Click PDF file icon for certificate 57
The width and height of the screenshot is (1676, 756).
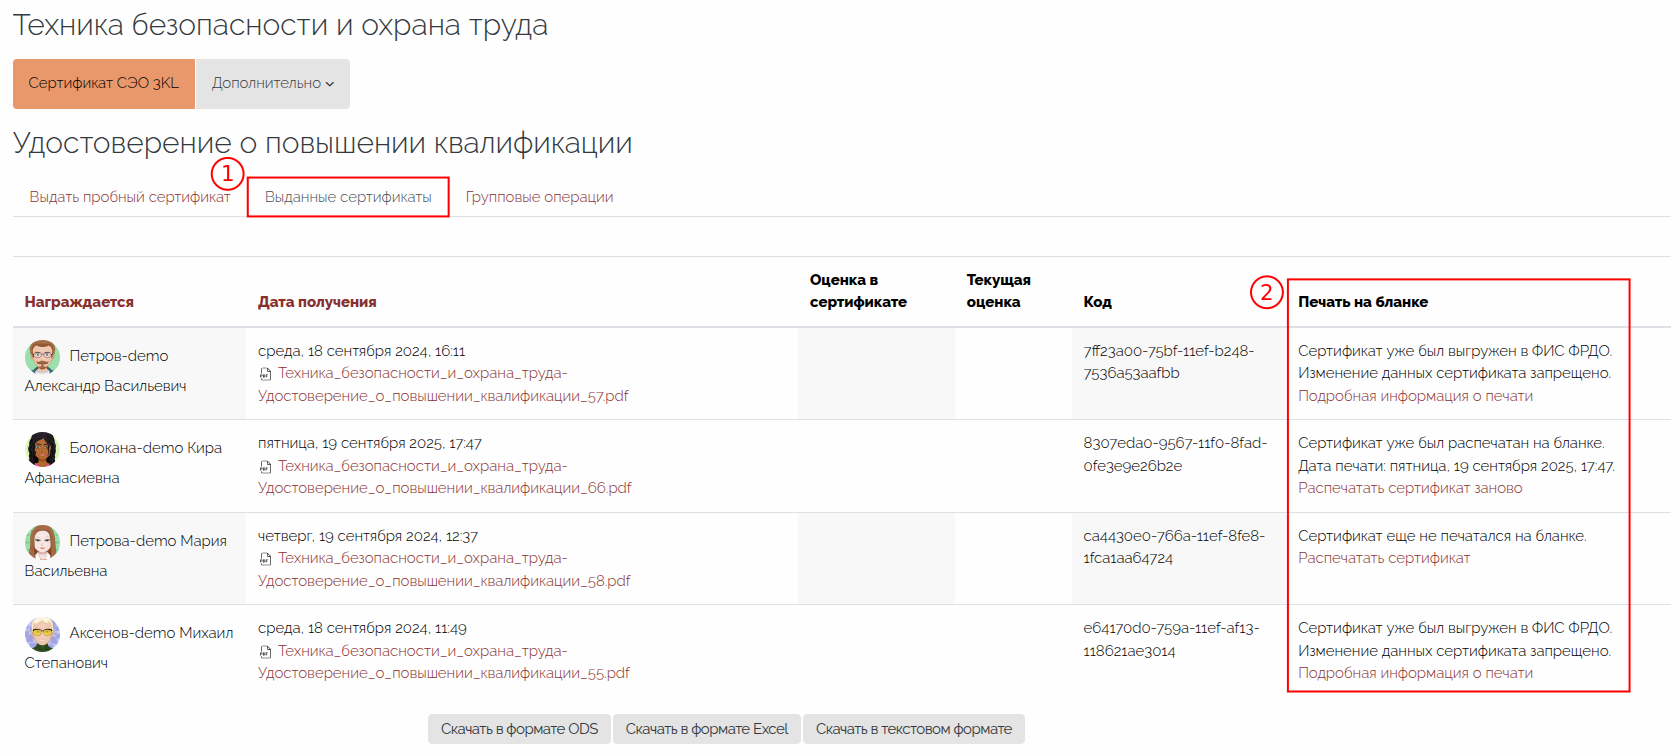click(265, 374)
